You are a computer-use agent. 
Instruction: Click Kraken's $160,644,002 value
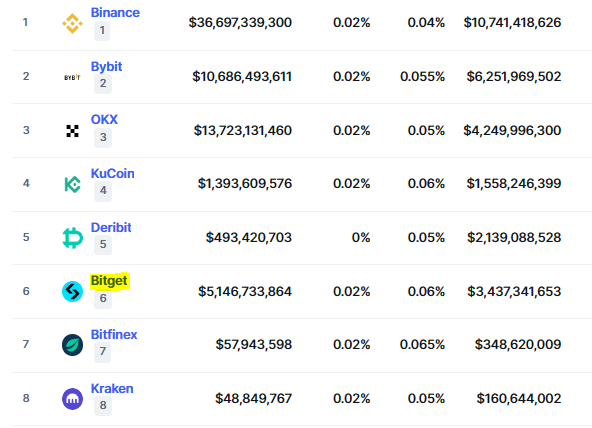(519, 398)
